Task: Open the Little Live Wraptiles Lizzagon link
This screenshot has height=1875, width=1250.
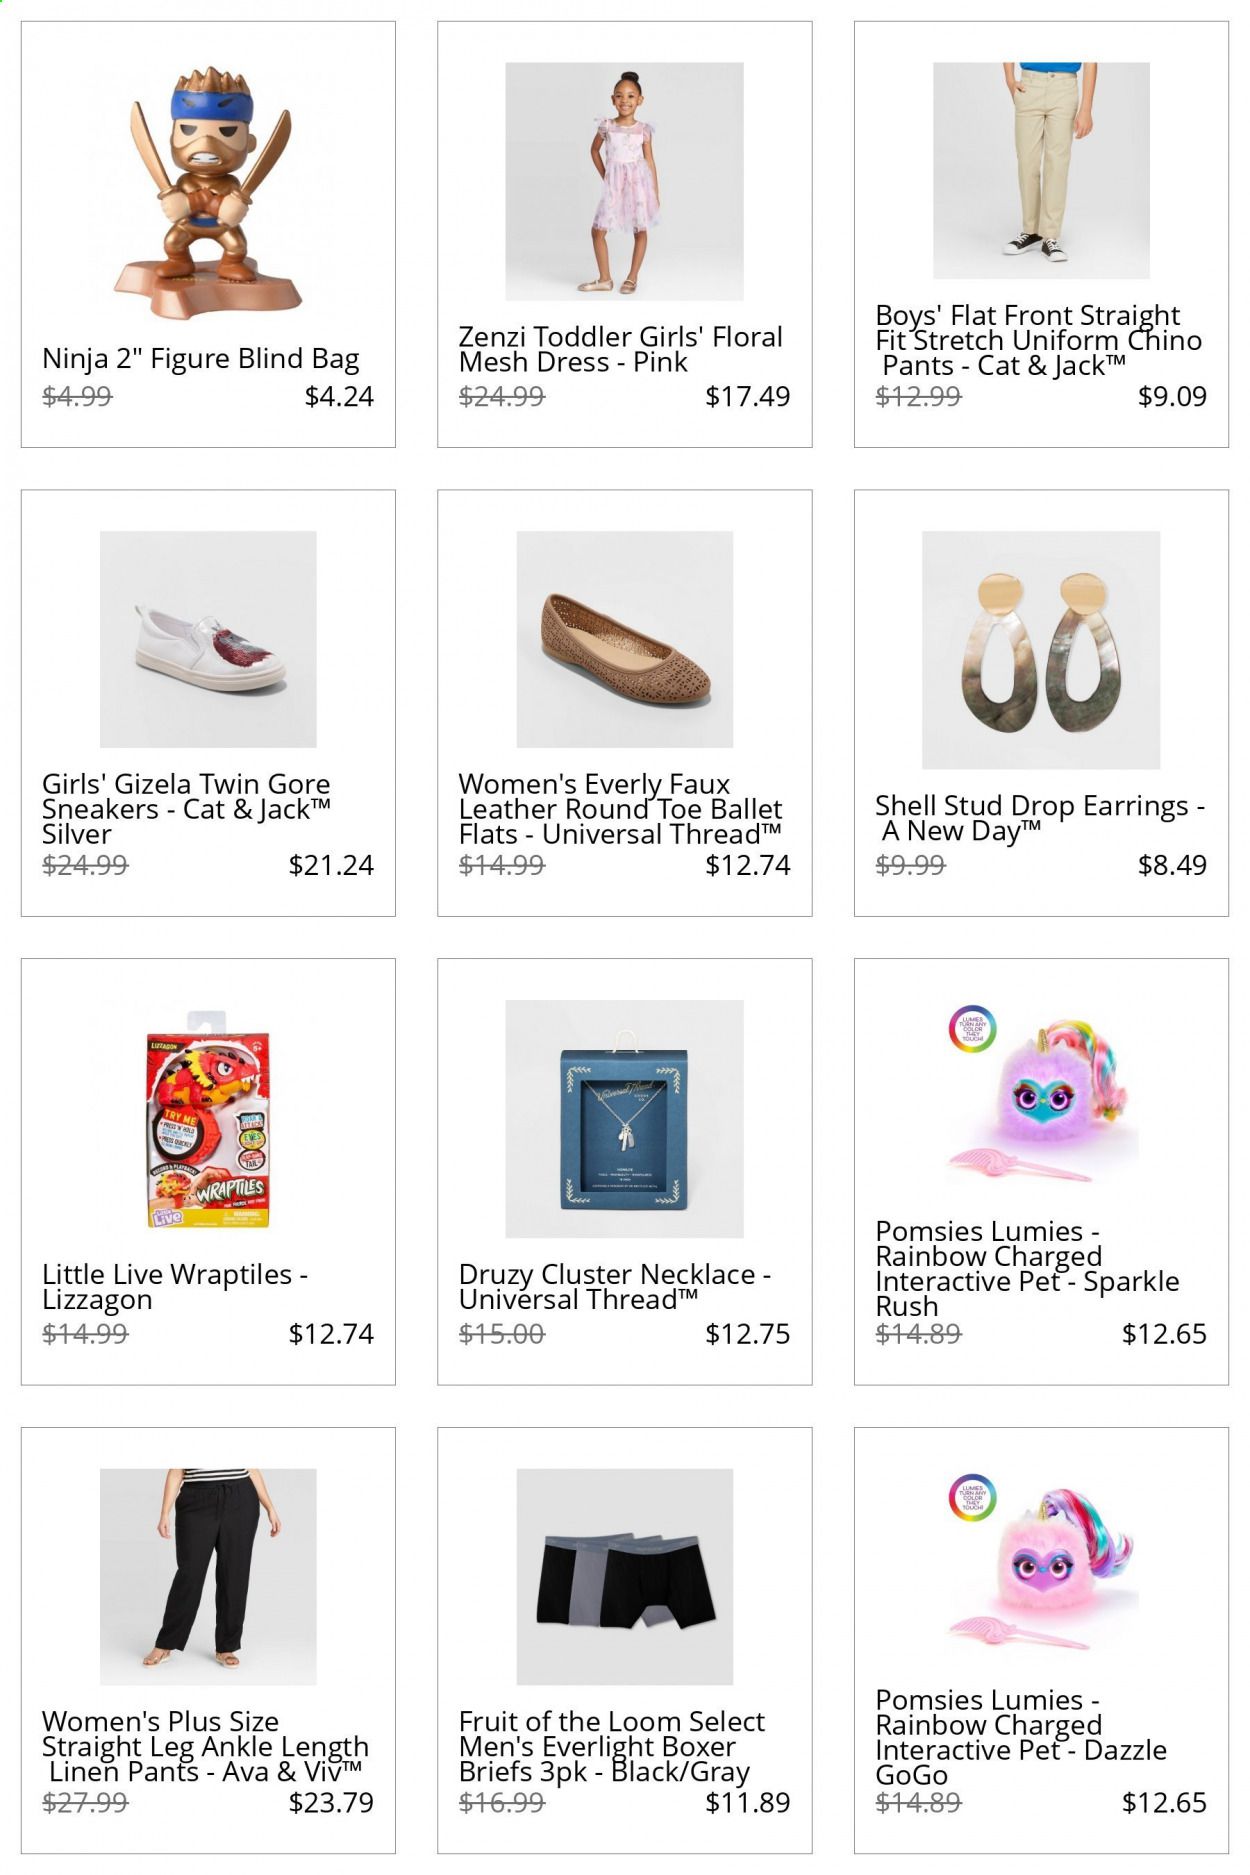Action: tap(175, 1286)
